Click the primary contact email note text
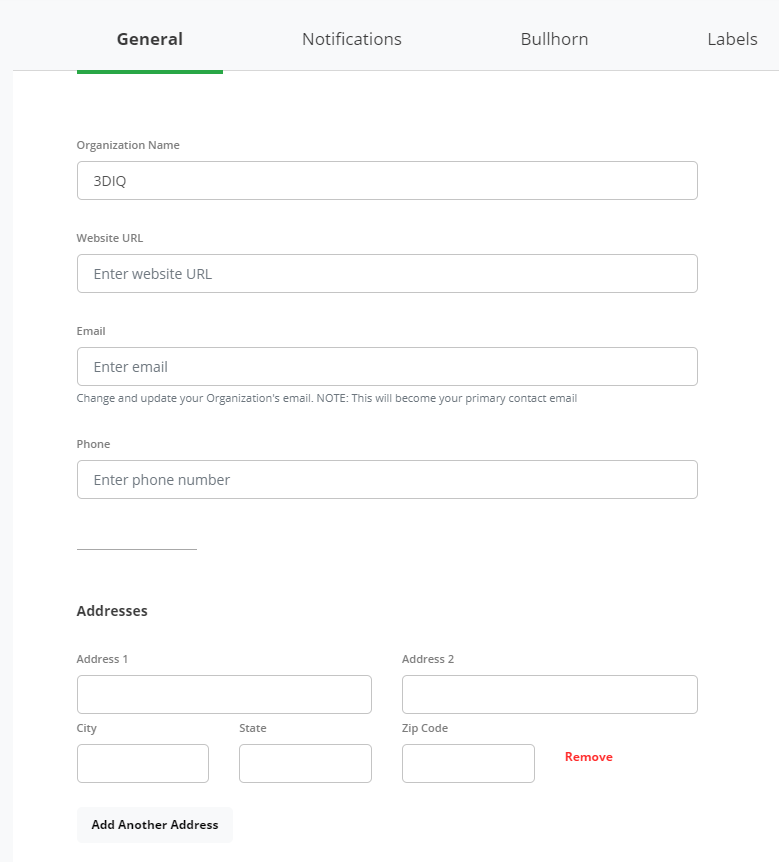The width and height of the screenshot is (779, 862). click(327, 398)
